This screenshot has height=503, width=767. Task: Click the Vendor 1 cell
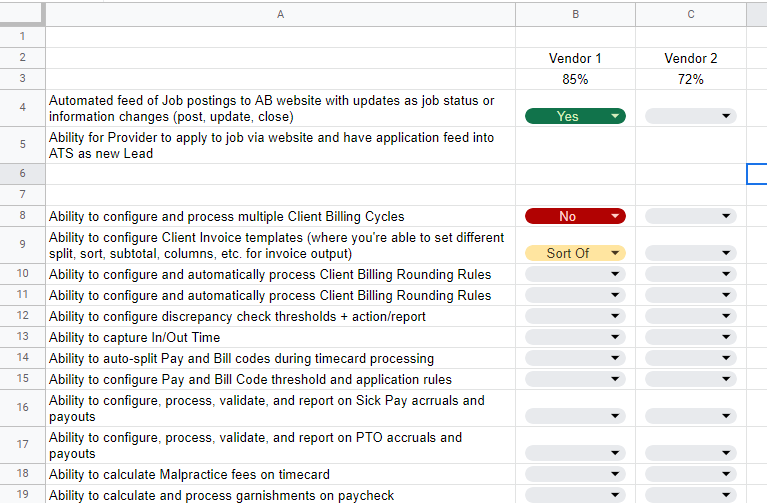[x=575, y=58]
